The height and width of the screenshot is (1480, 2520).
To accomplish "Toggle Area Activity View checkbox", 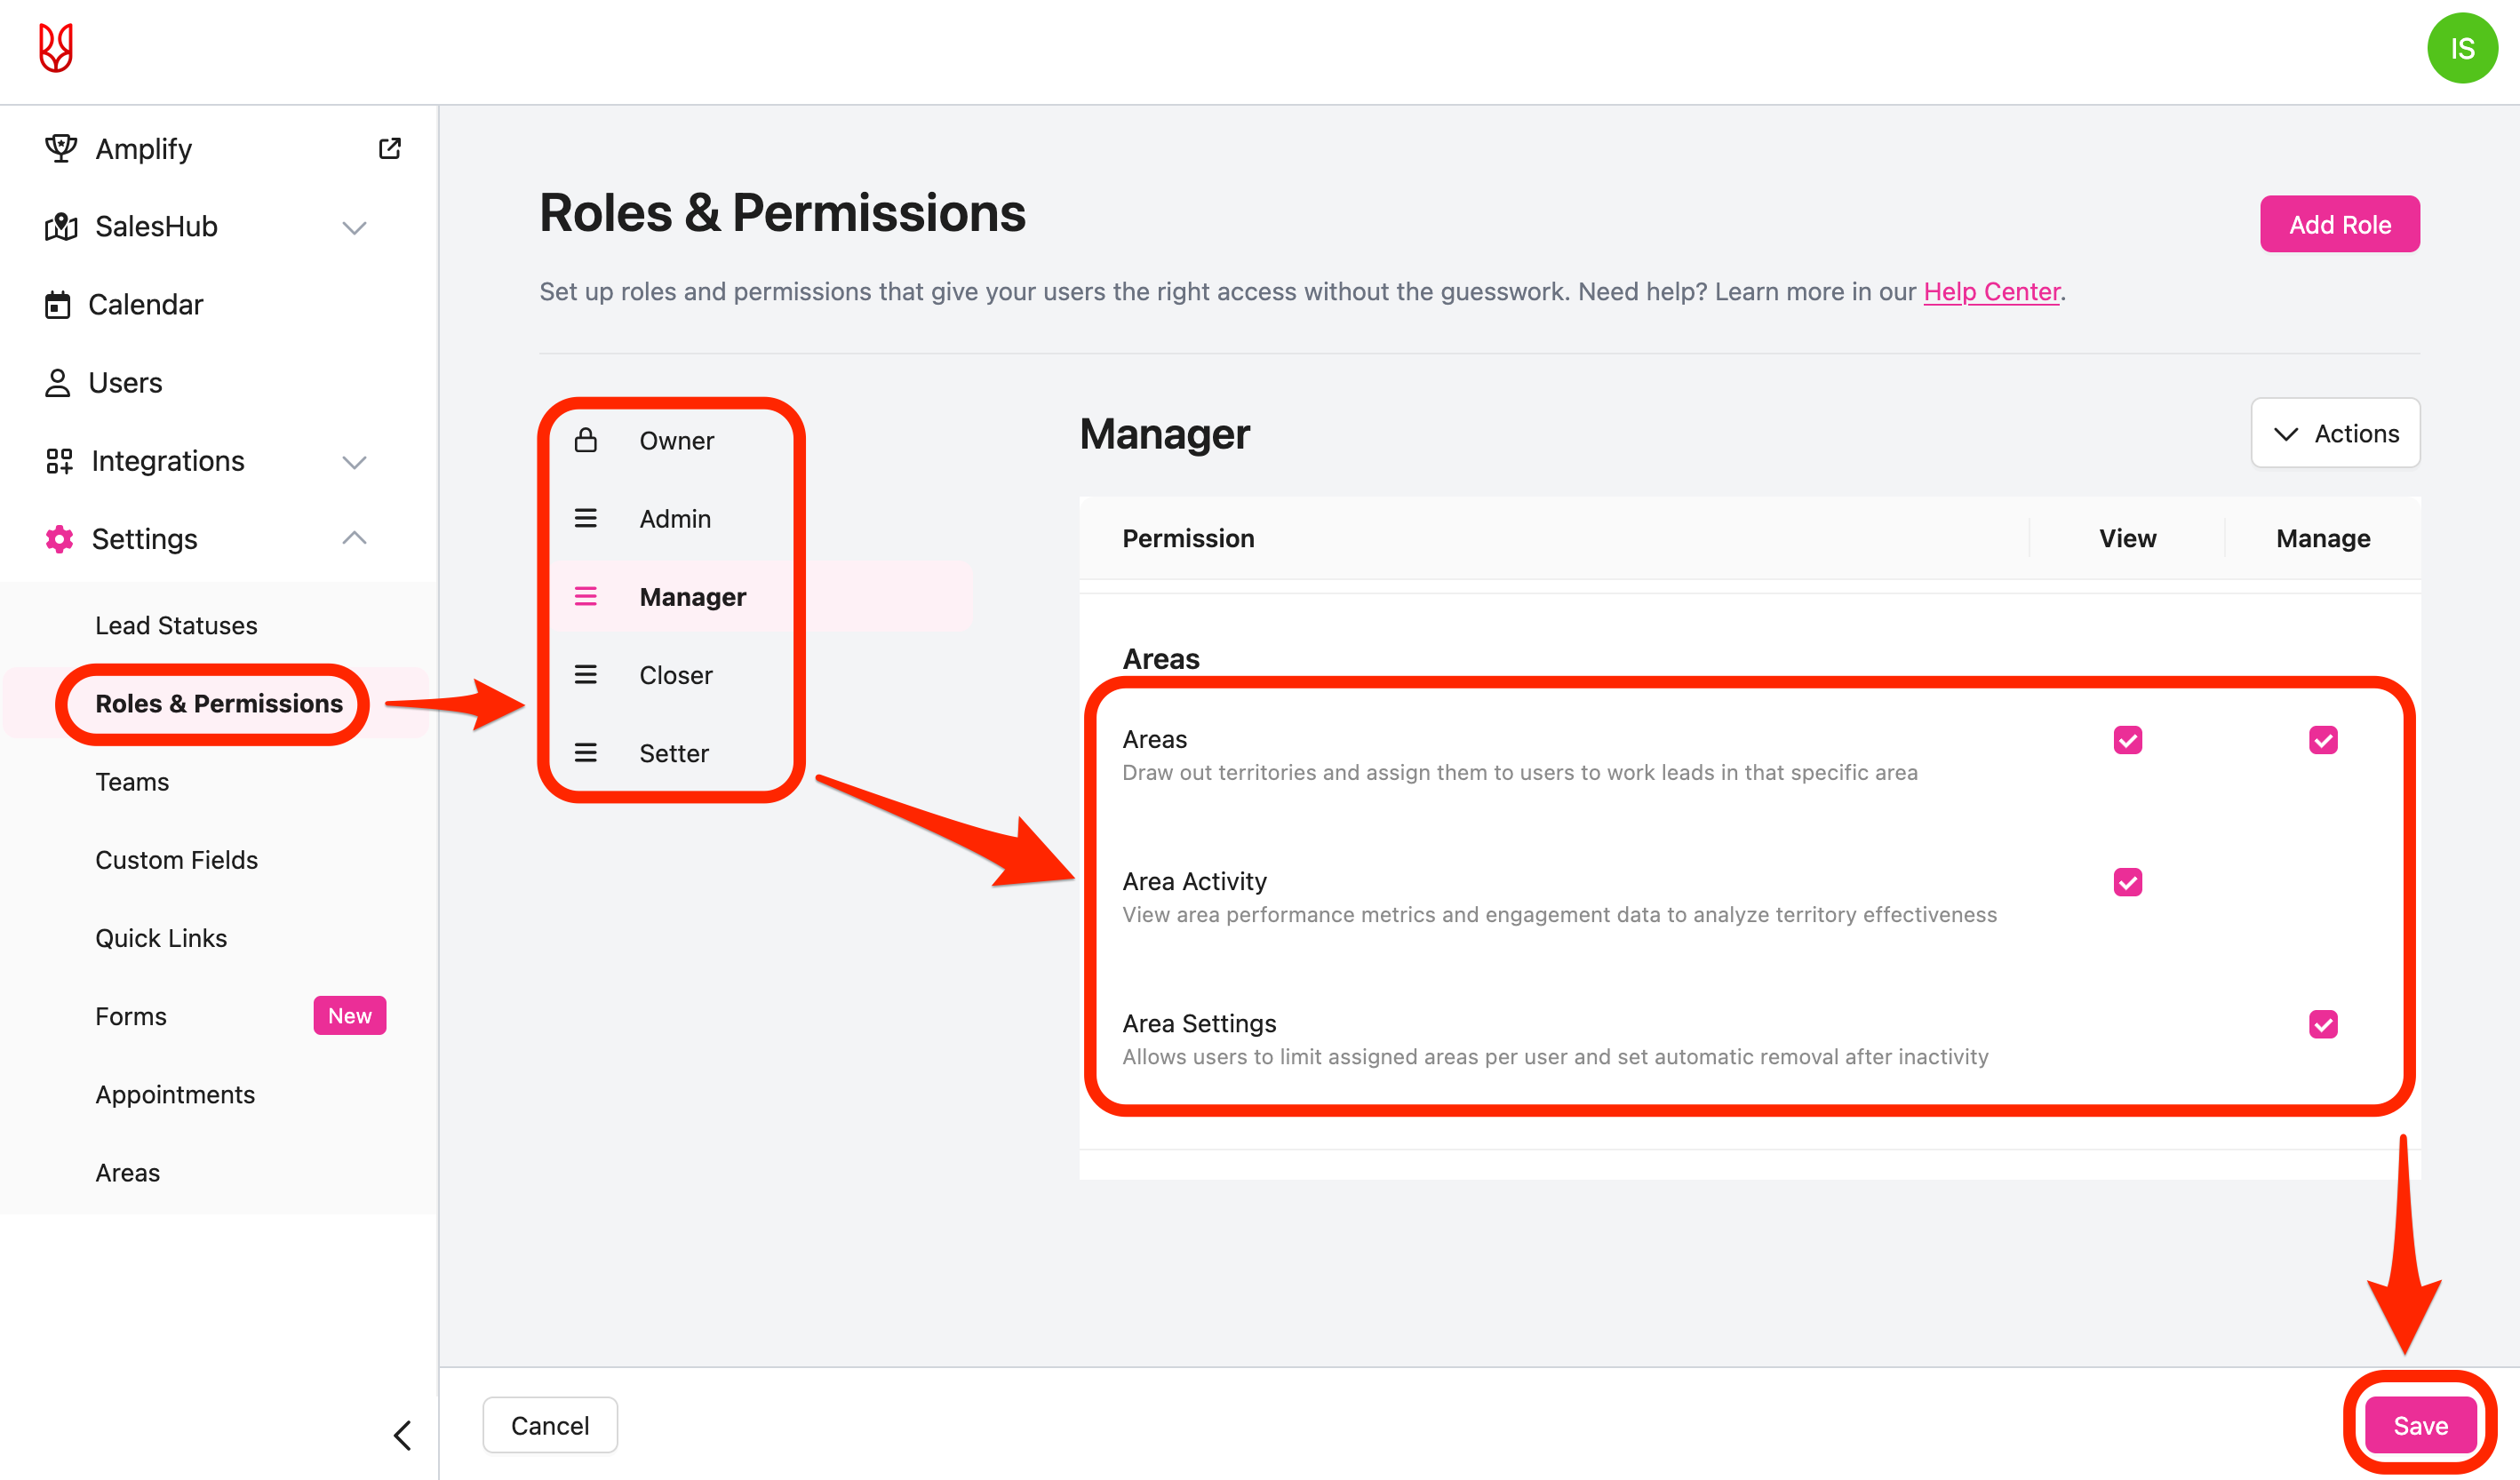I will [2127, 882].
